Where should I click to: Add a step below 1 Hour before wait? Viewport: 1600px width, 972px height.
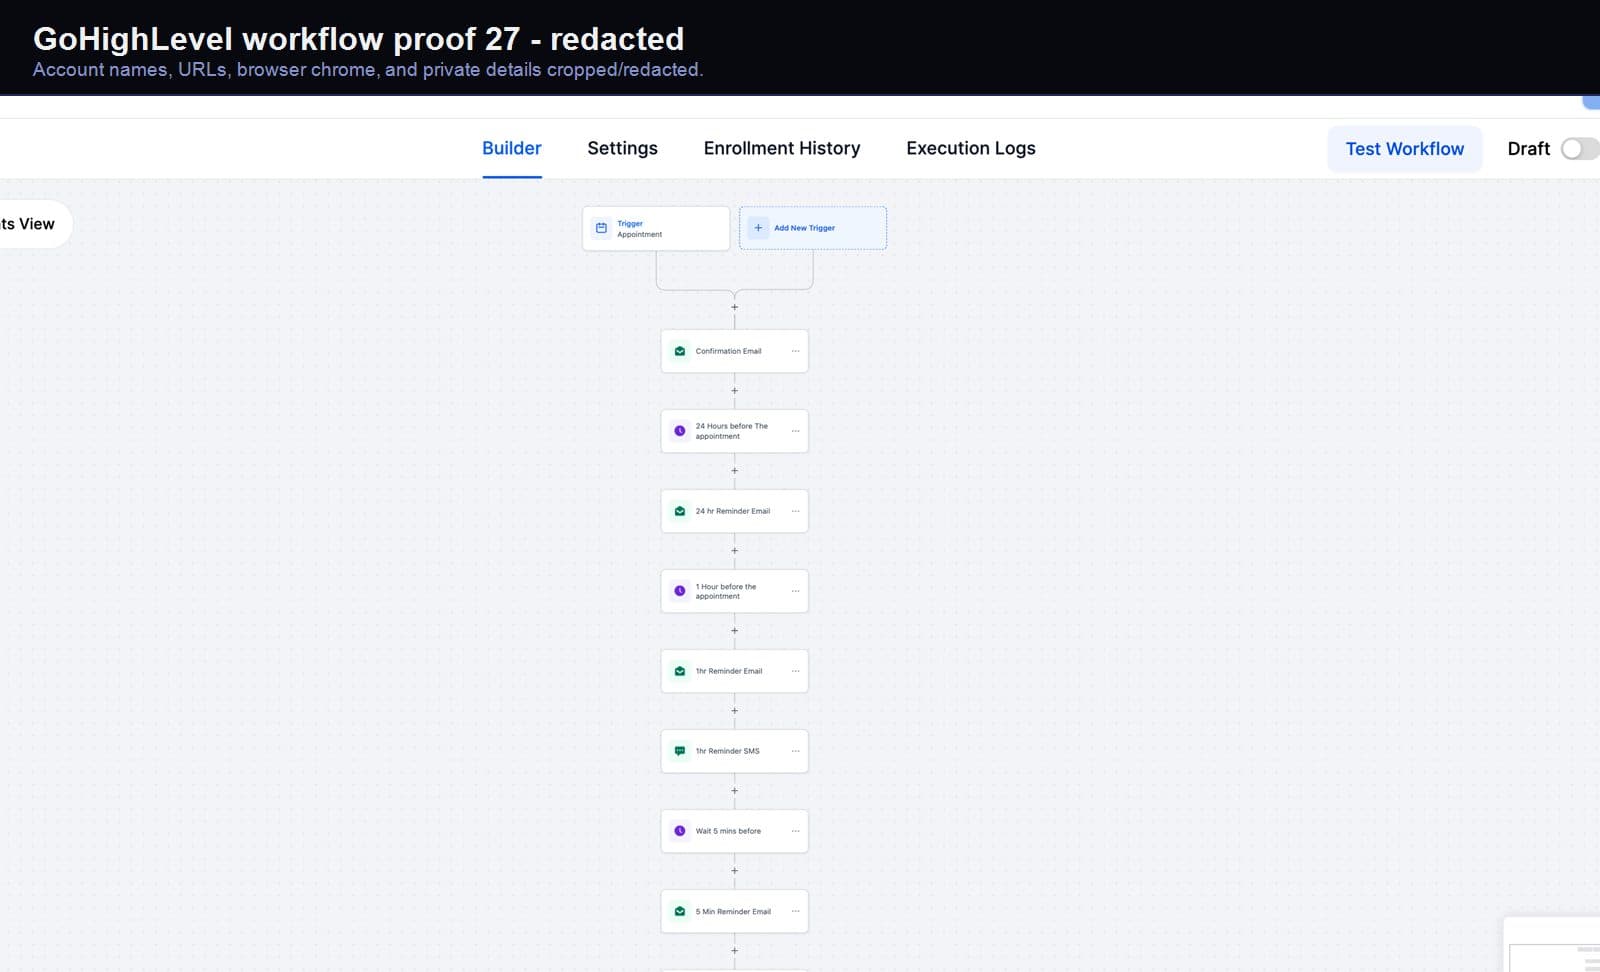(x=735, y=631)
